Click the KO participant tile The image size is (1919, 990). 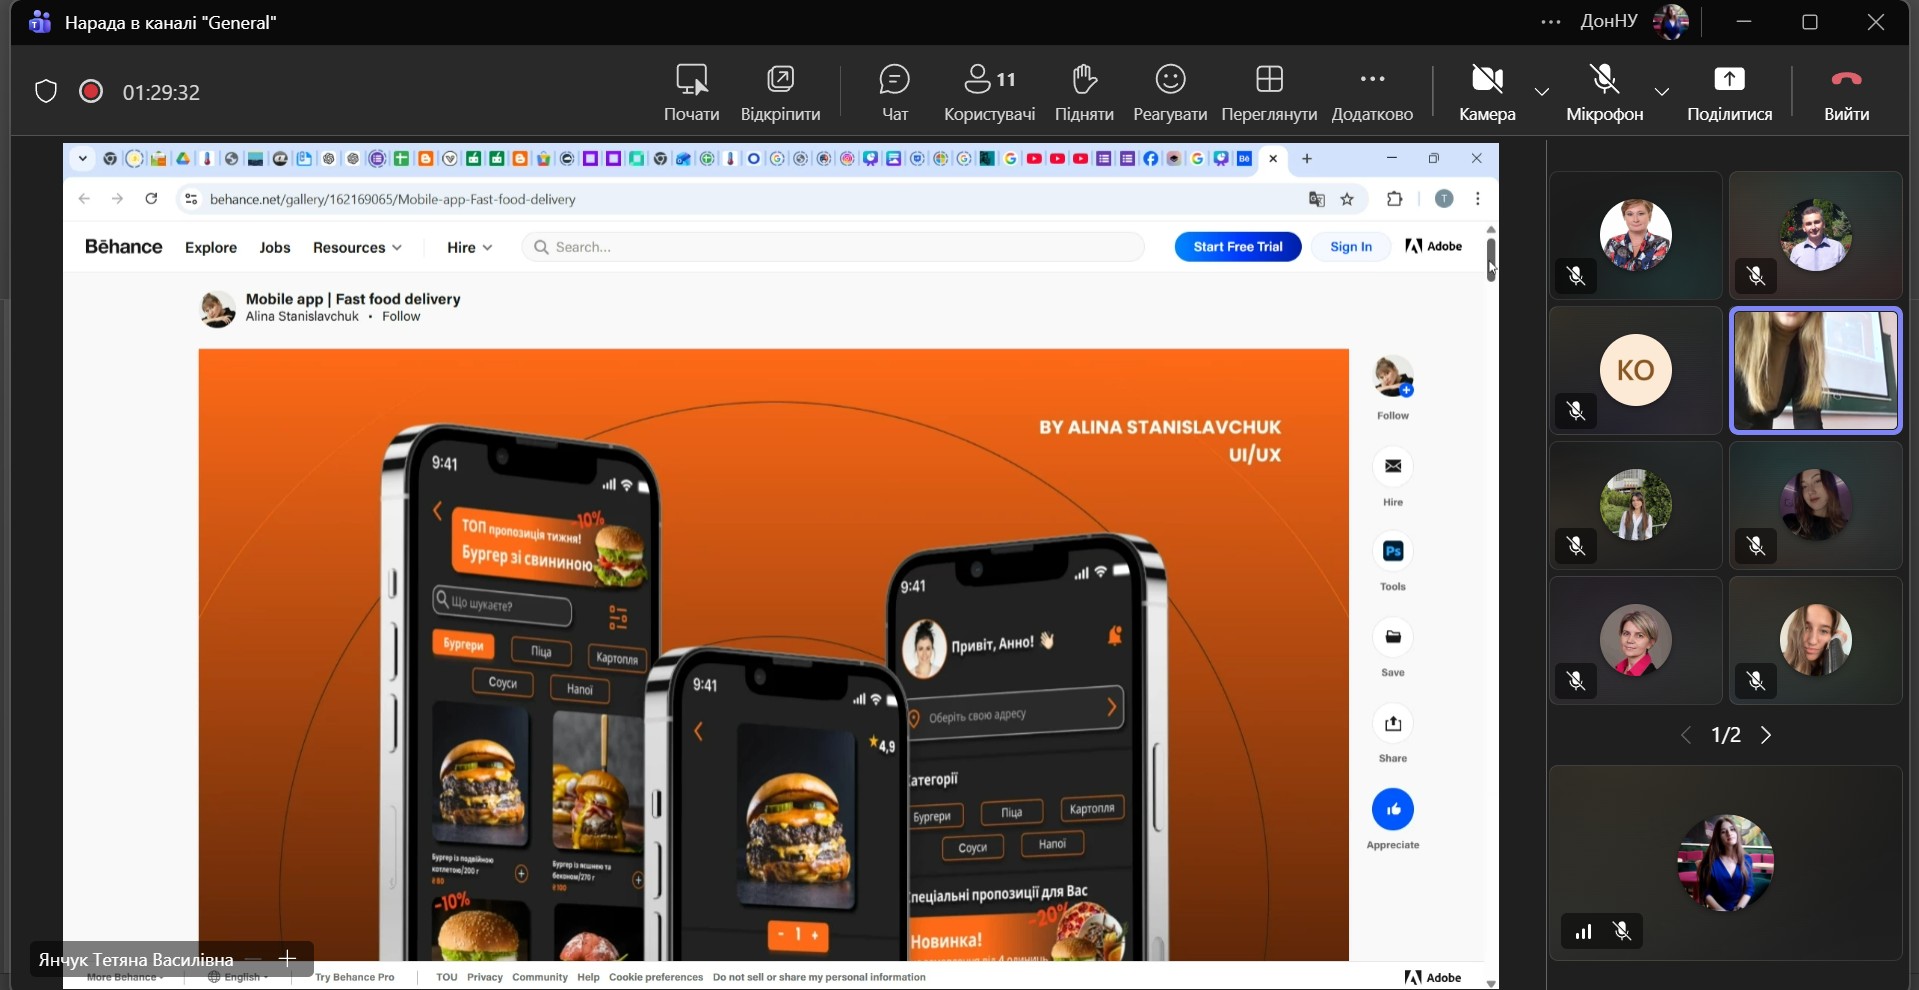pyautogui.click(x=1635, y=370)
